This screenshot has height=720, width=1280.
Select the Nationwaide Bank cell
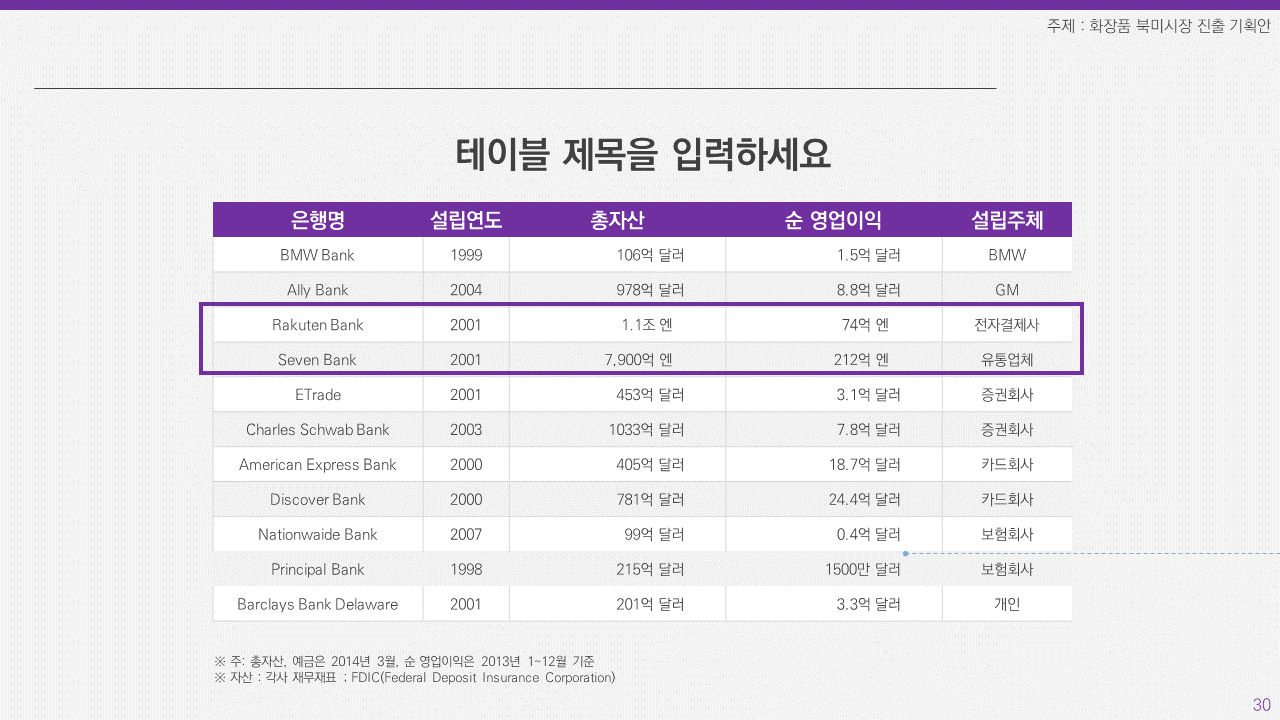pyautogui.click(x=318, y=535)
